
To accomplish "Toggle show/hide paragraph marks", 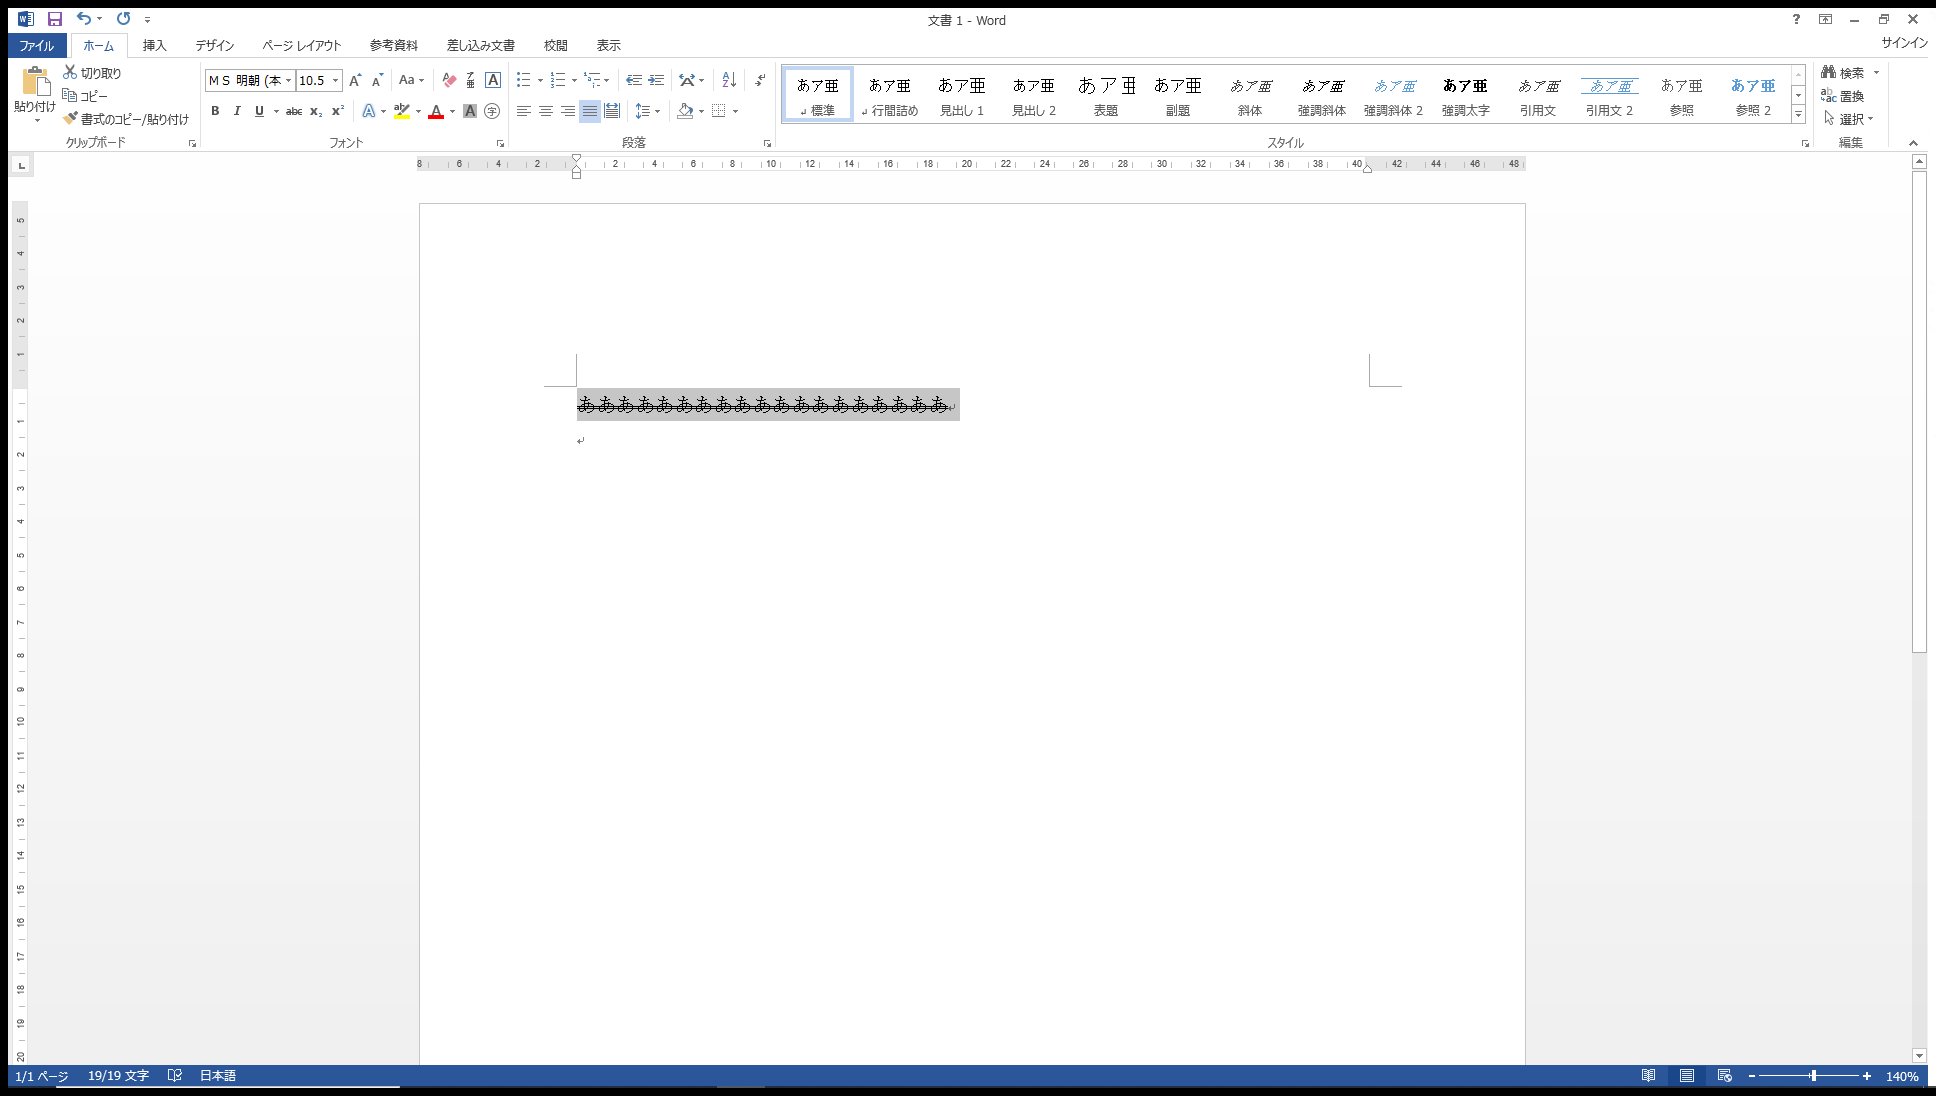I will tap(761, 80).
